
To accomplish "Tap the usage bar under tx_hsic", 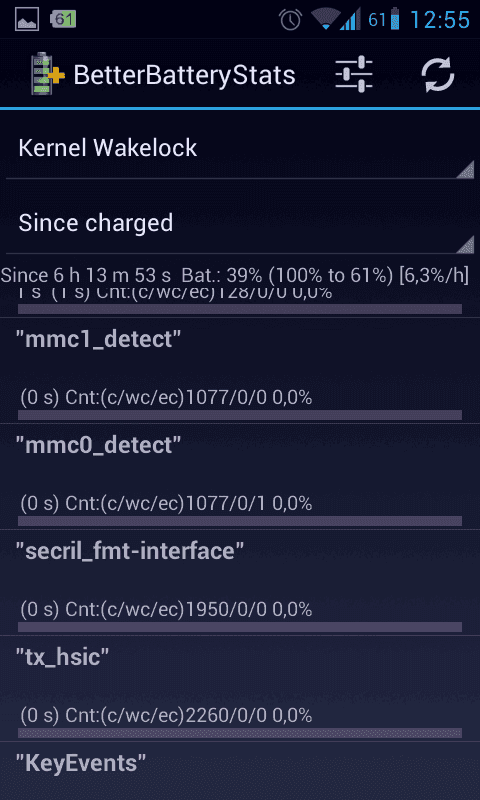I will [240, 733].
